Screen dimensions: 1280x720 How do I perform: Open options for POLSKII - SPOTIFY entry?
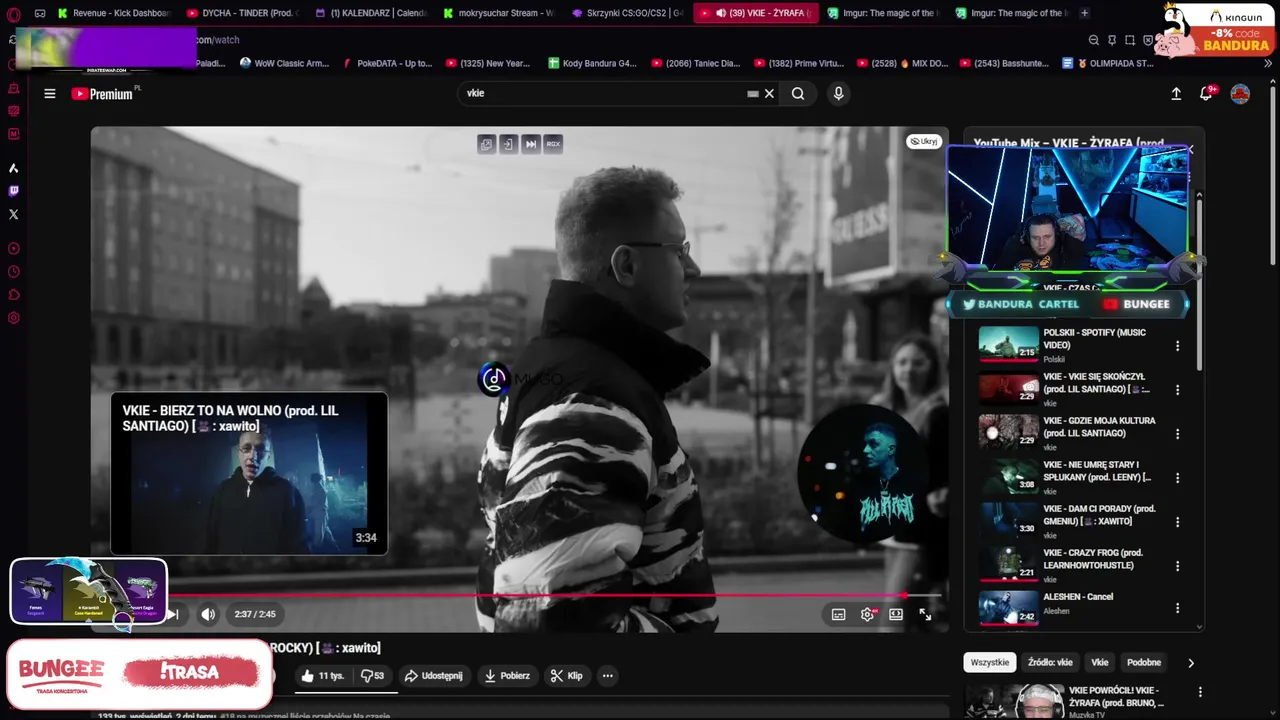(1177, 346)
